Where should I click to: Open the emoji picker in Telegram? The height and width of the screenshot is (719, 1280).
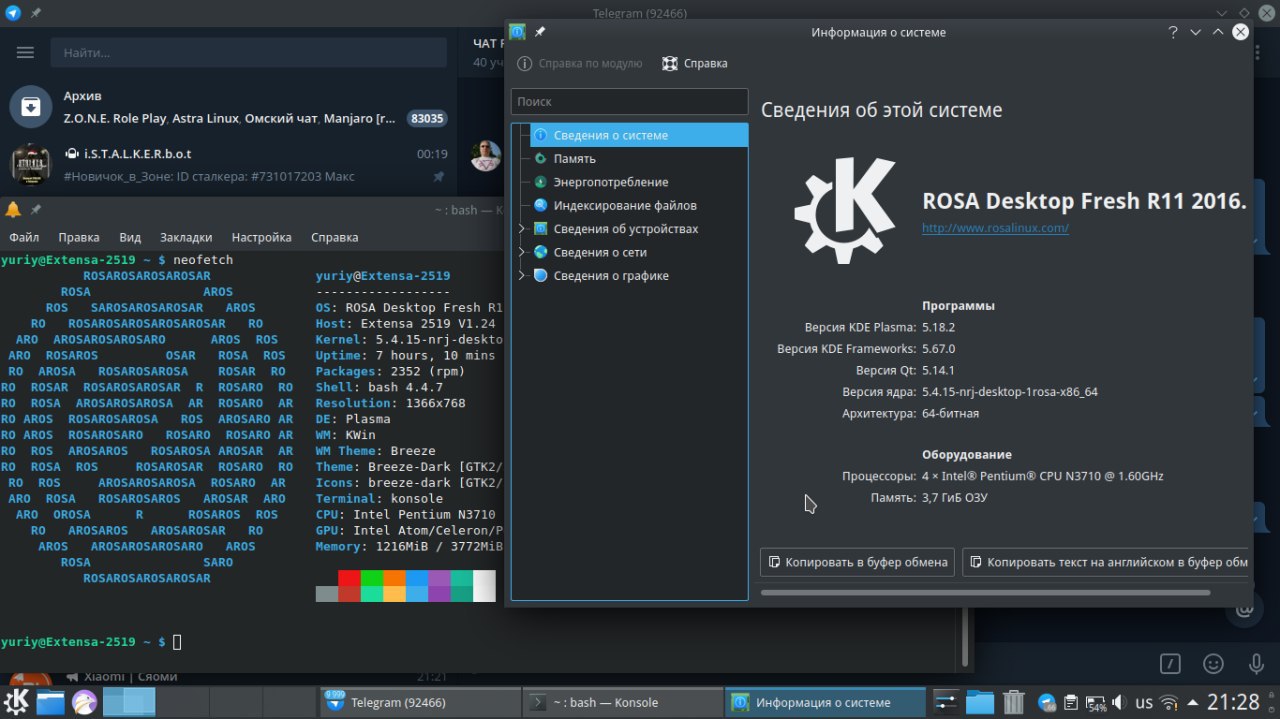[x=1213, y=663]
